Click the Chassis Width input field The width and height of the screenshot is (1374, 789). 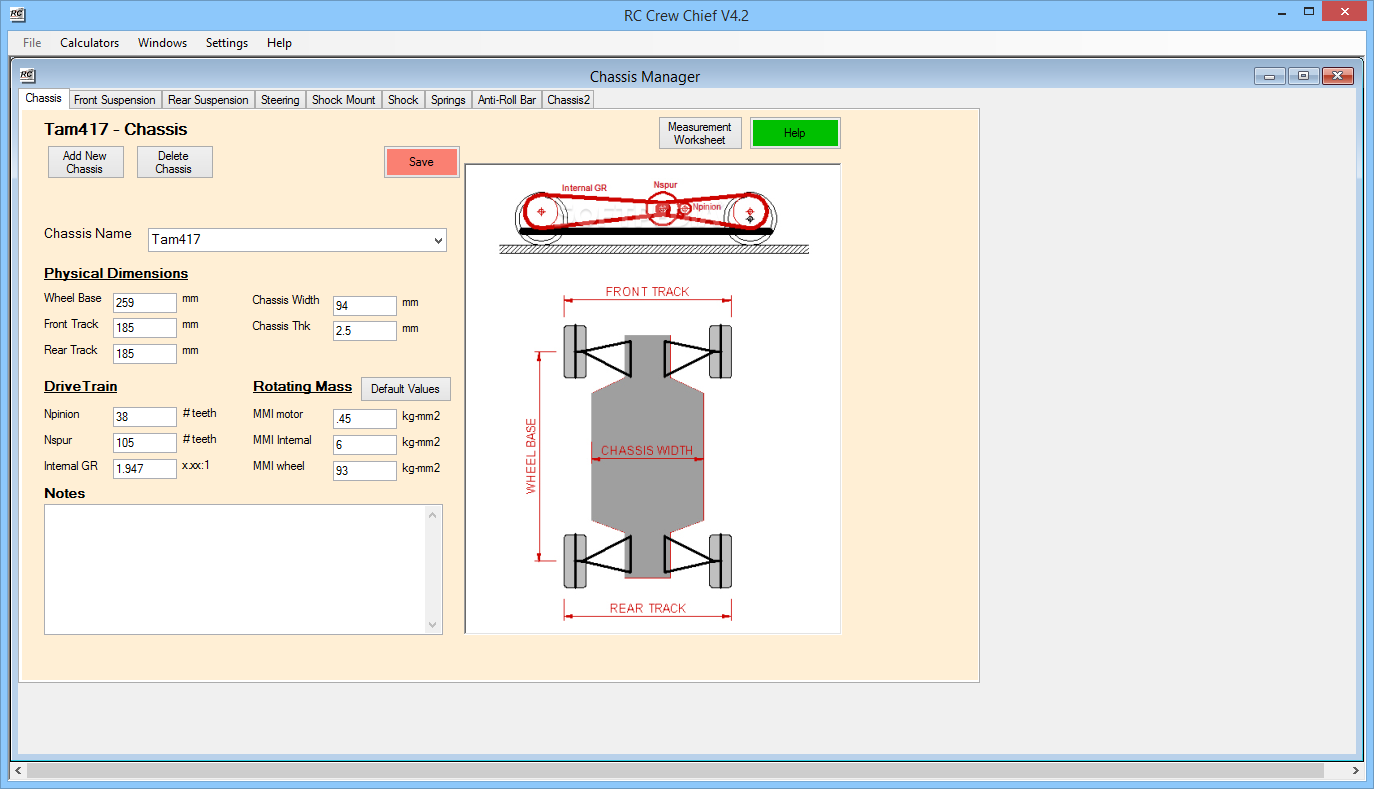coord(365,306)
